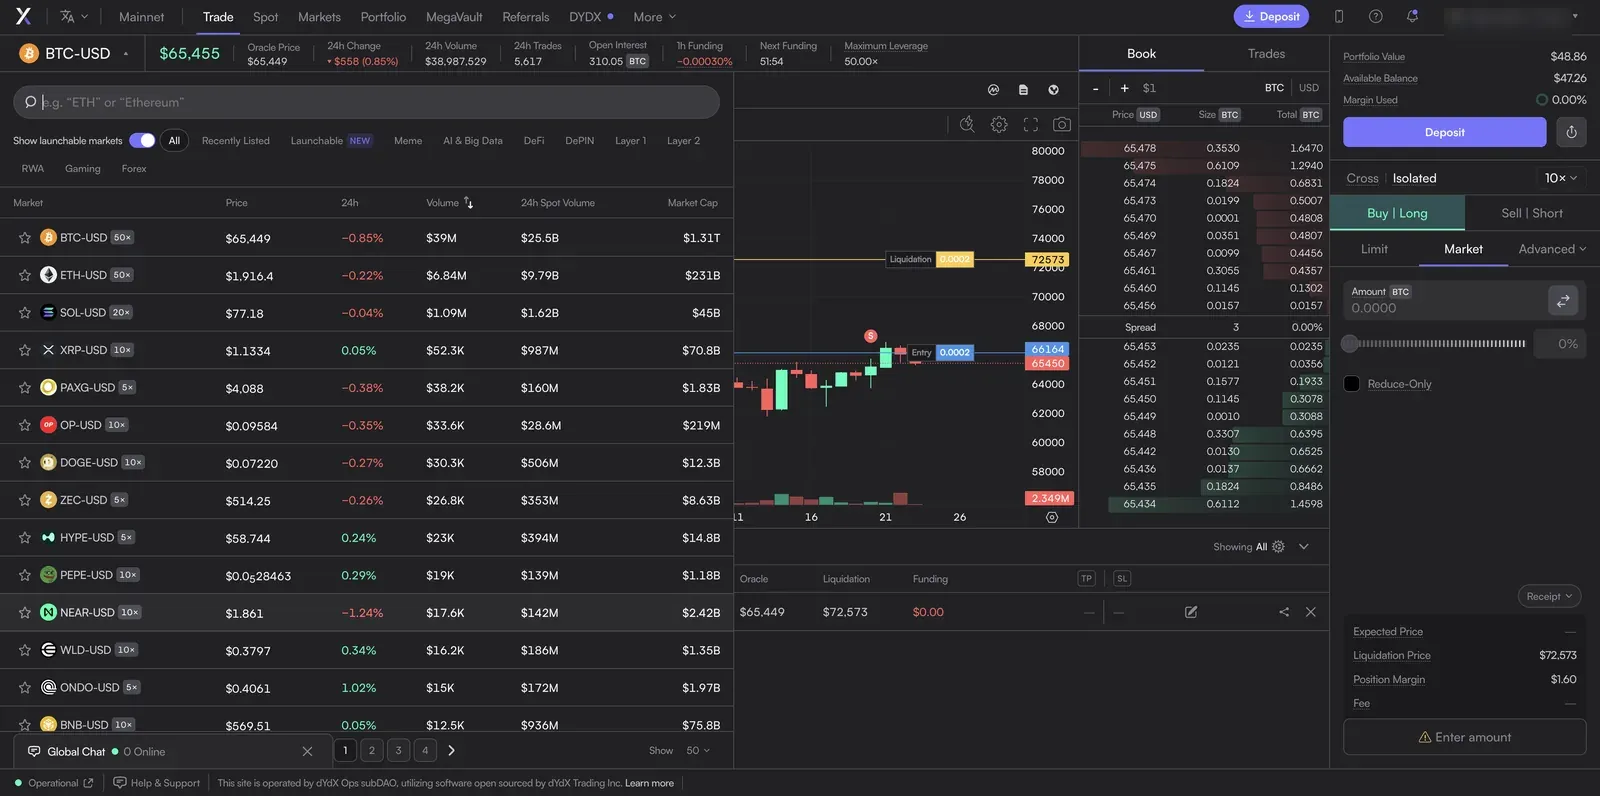Screen dimensions: 1600x796
Task: Decrease order book grouping with minus
Action: click(x=1096, y=88)
